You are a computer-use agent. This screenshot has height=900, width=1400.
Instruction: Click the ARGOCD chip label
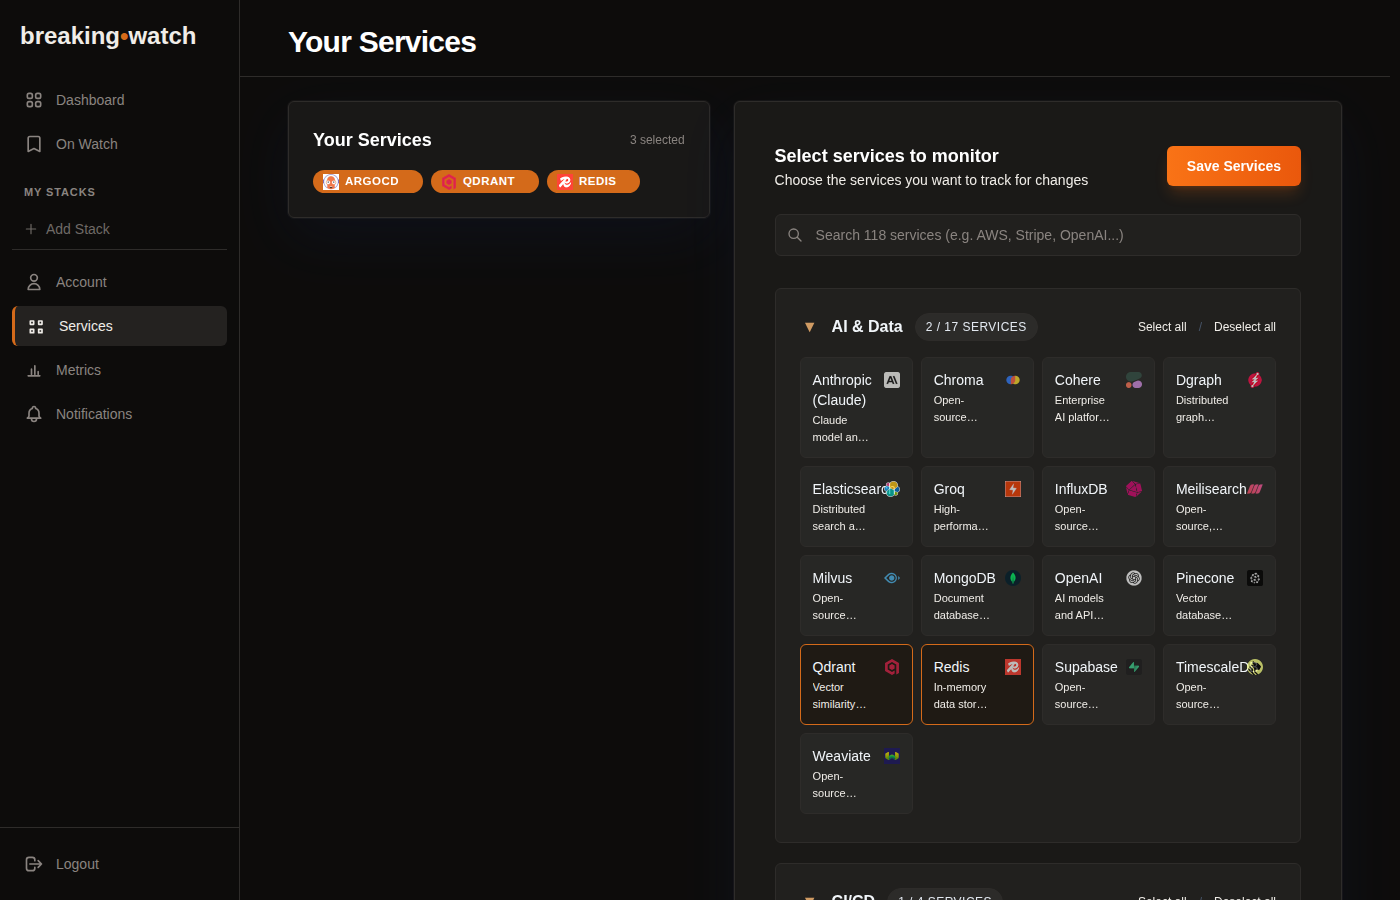coord(372,182)
